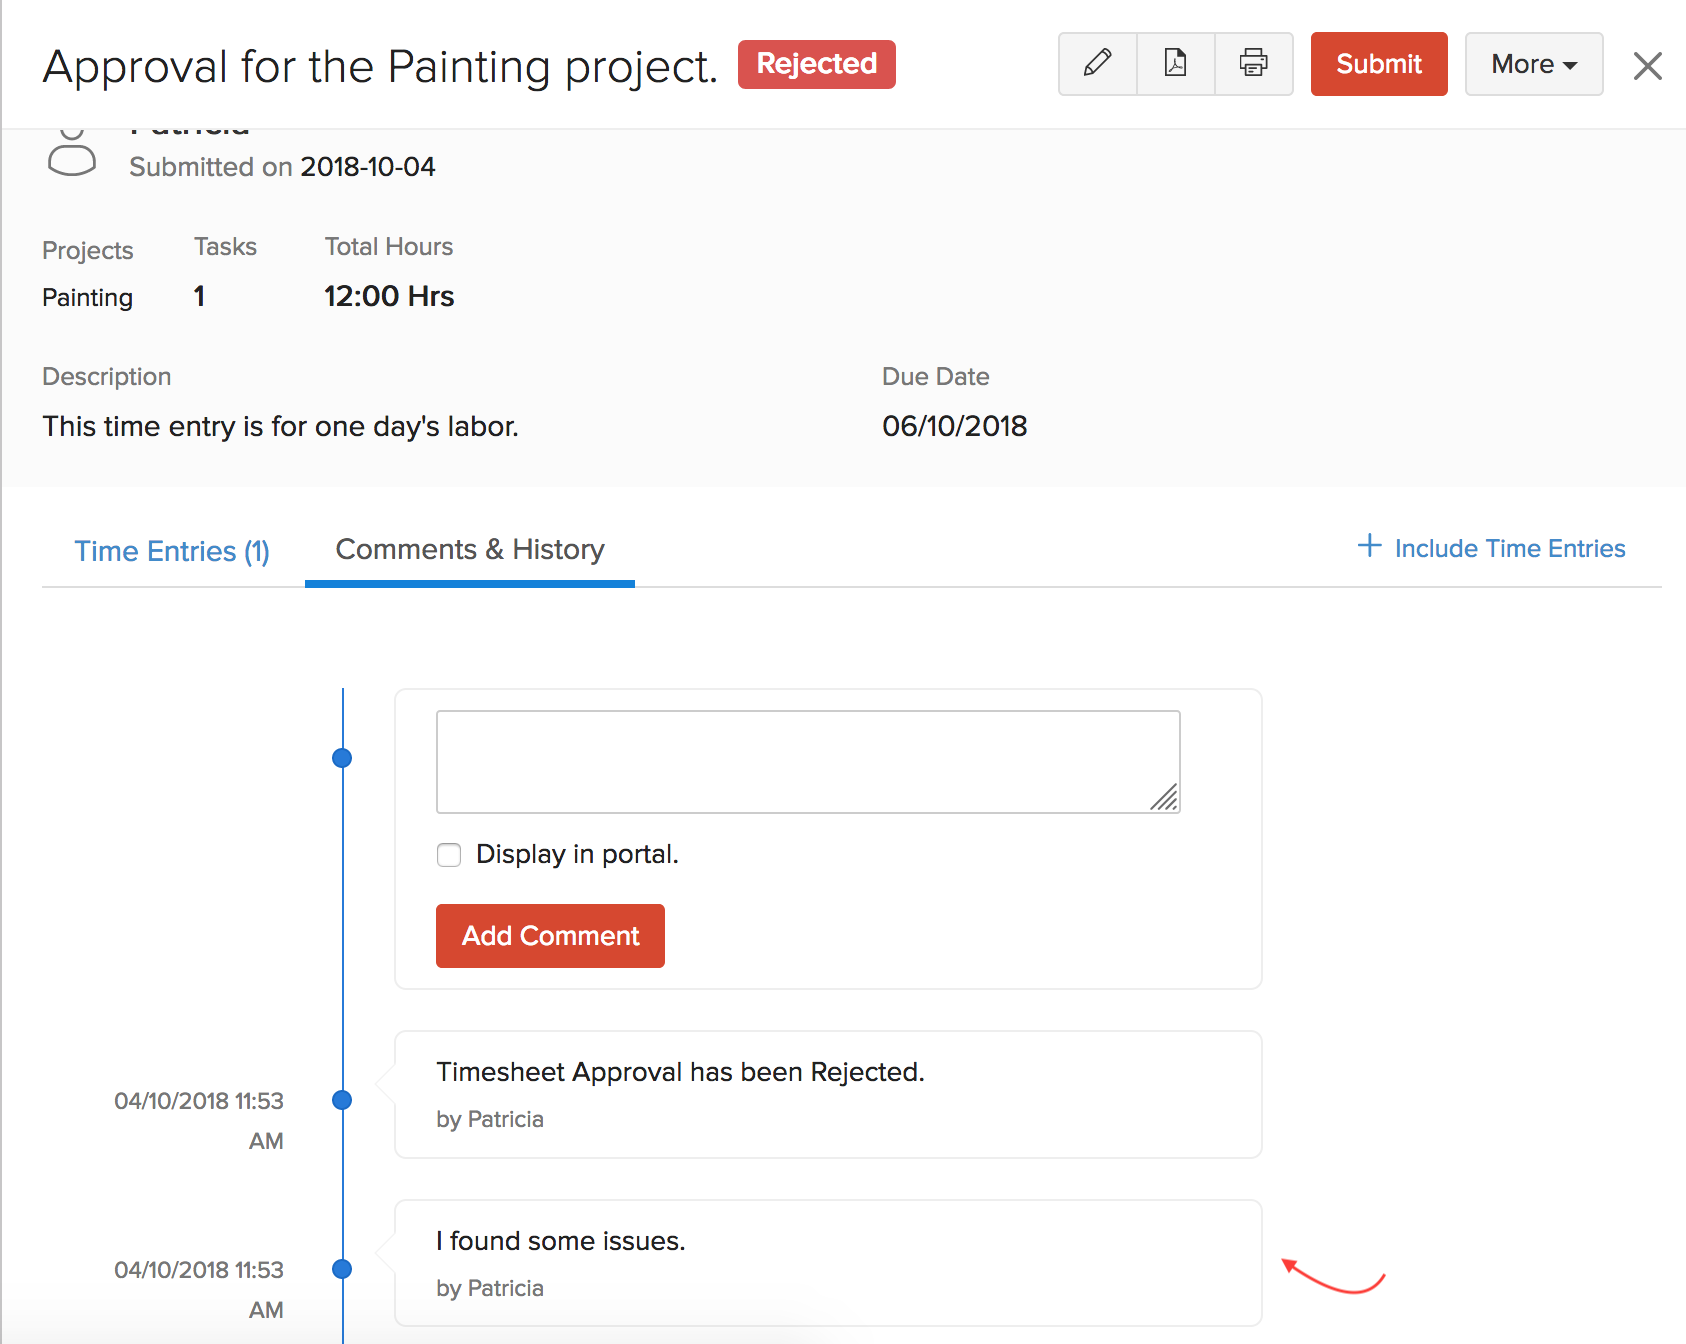
Task: Click the plus icon beside Include Time Entries
Action: coord(1369,546)
